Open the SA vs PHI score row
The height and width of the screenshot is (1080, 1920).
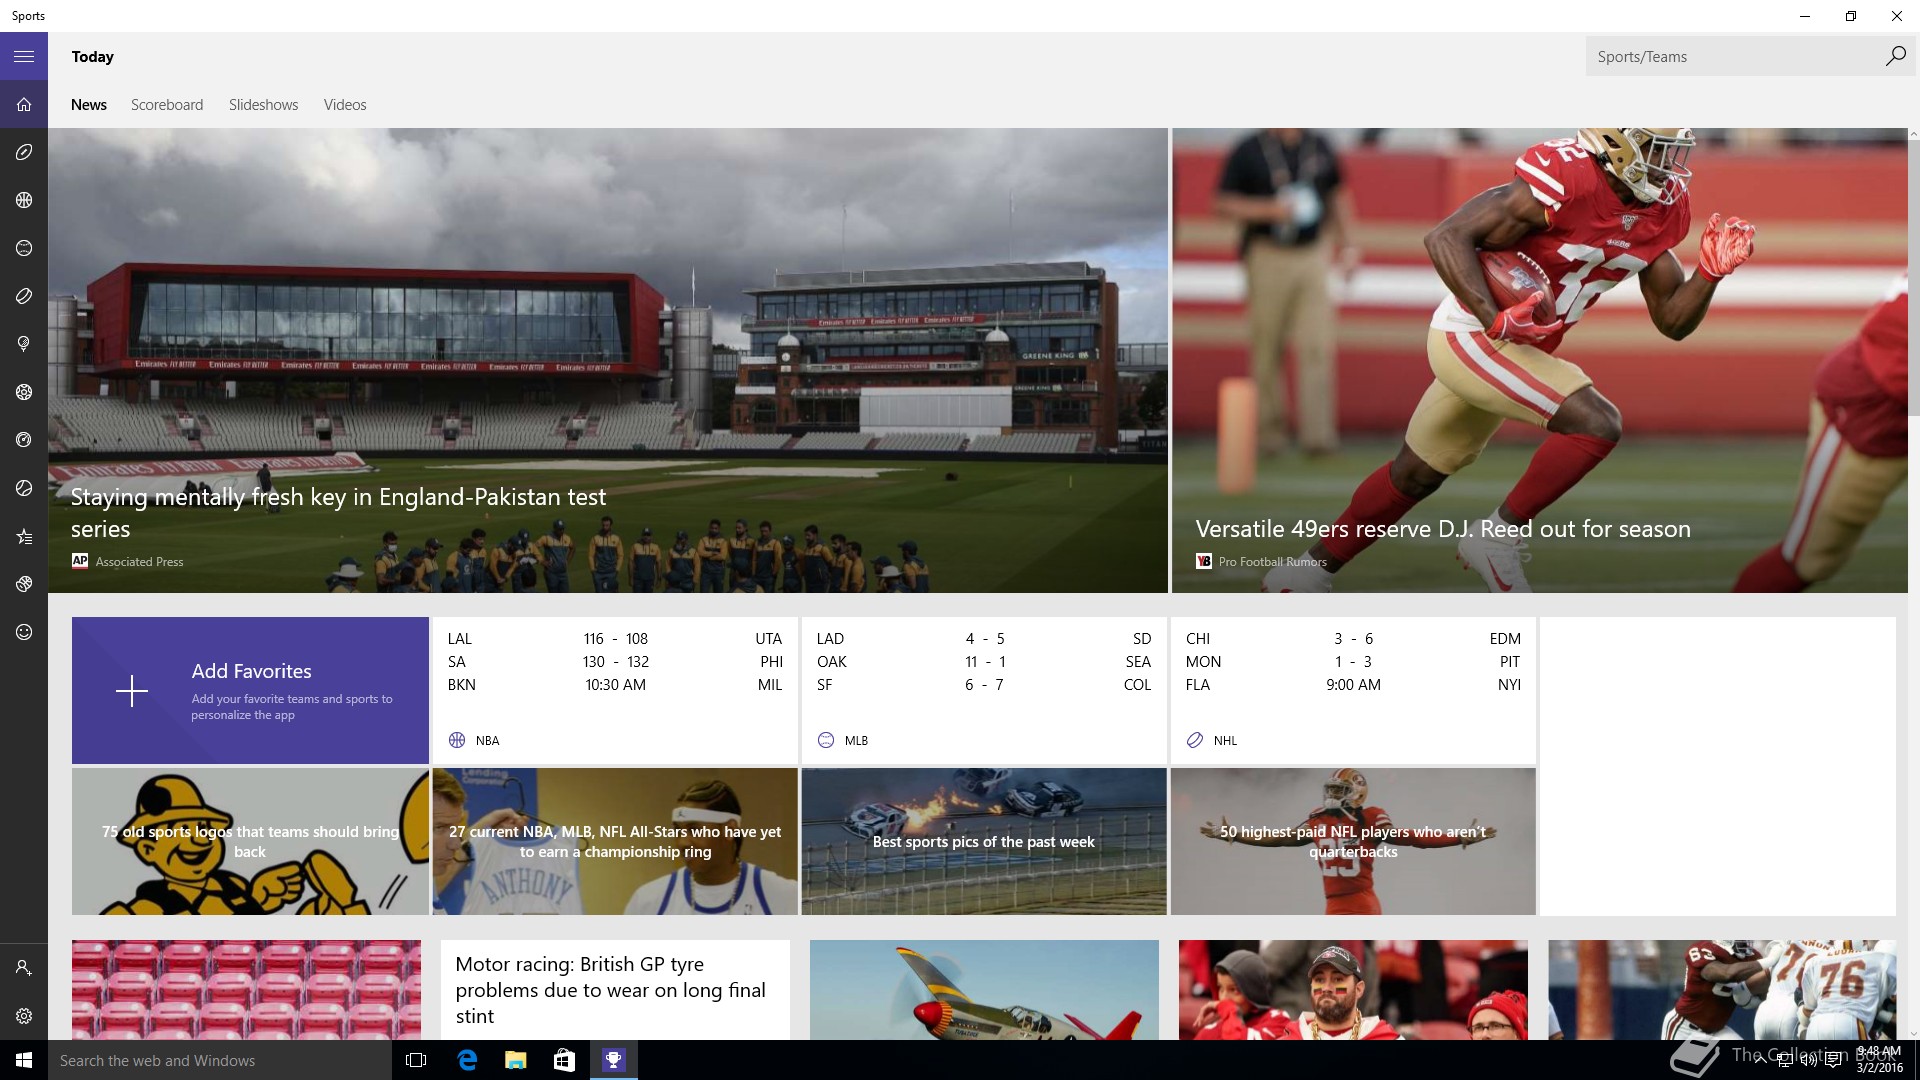(615, 661)
